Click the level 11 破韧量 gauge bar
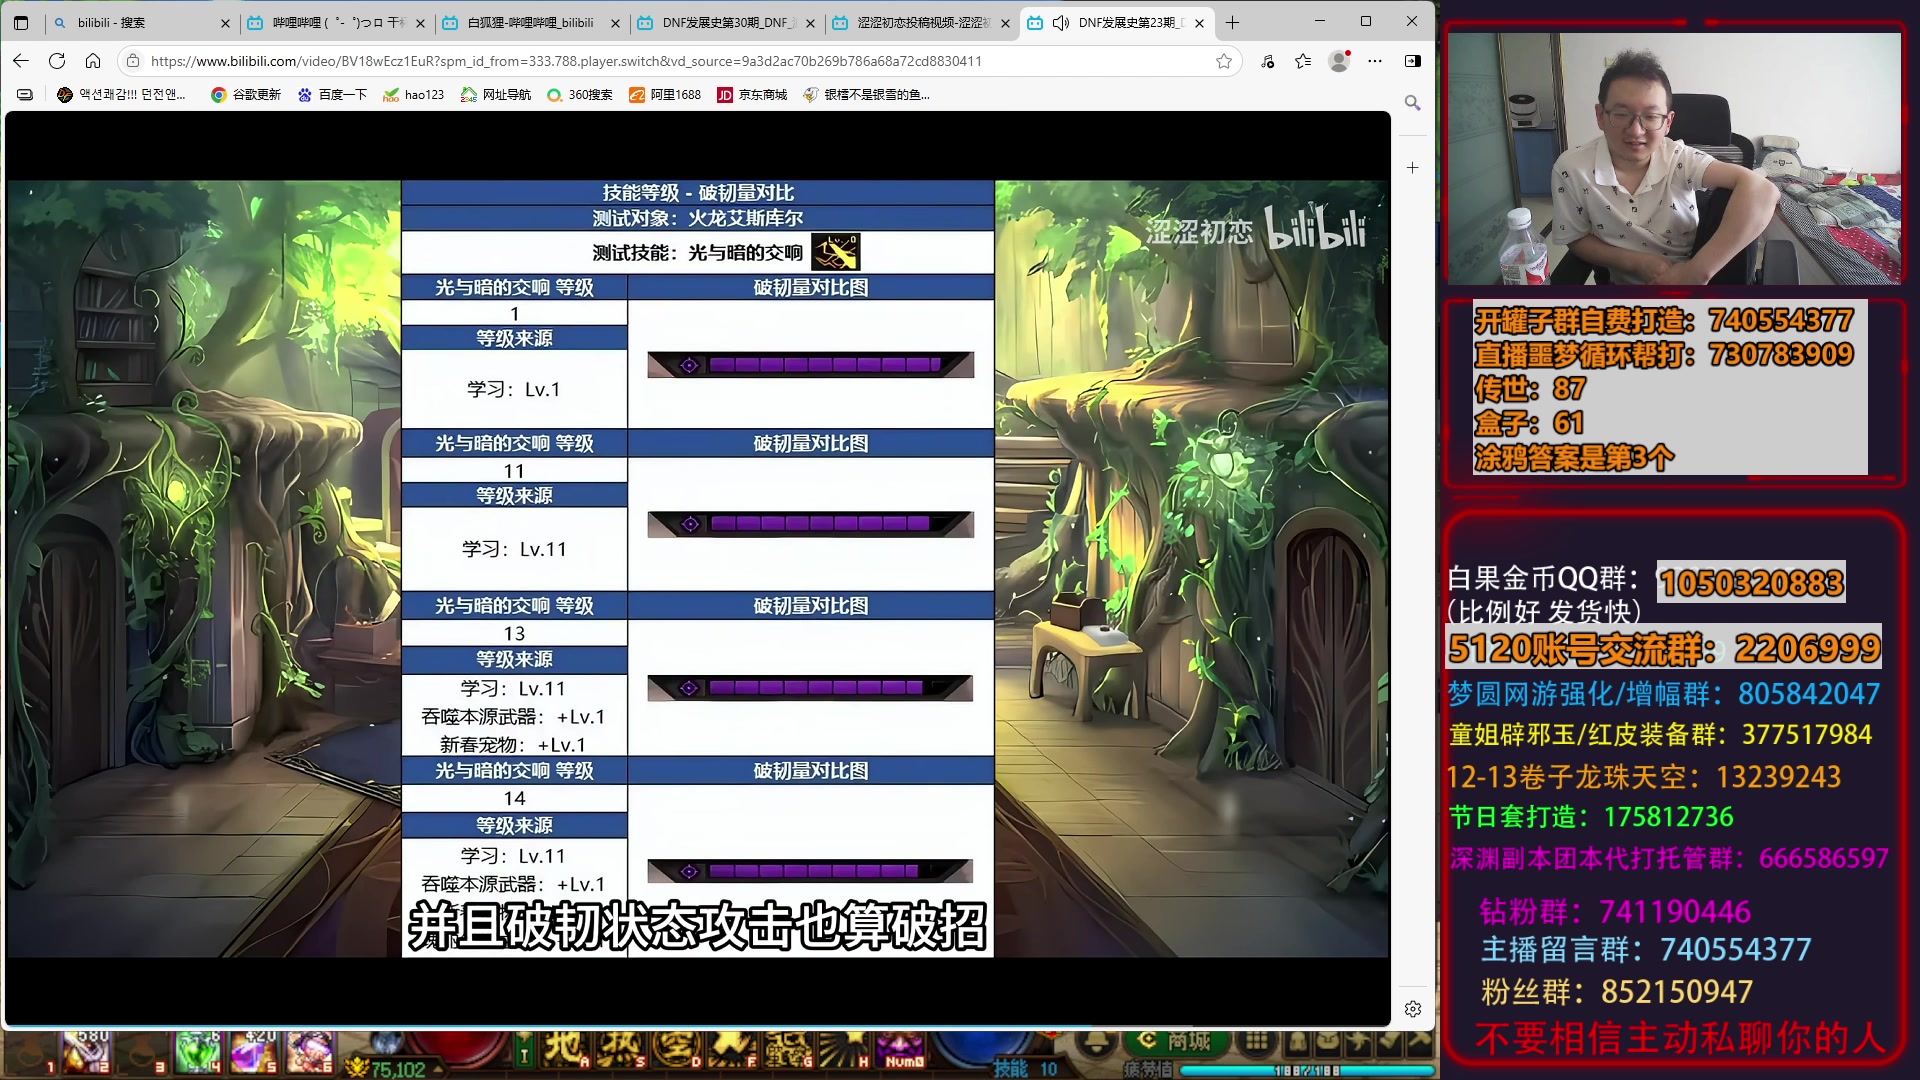This screenshot has height=1080, width=1920. [x=810, y=524]
